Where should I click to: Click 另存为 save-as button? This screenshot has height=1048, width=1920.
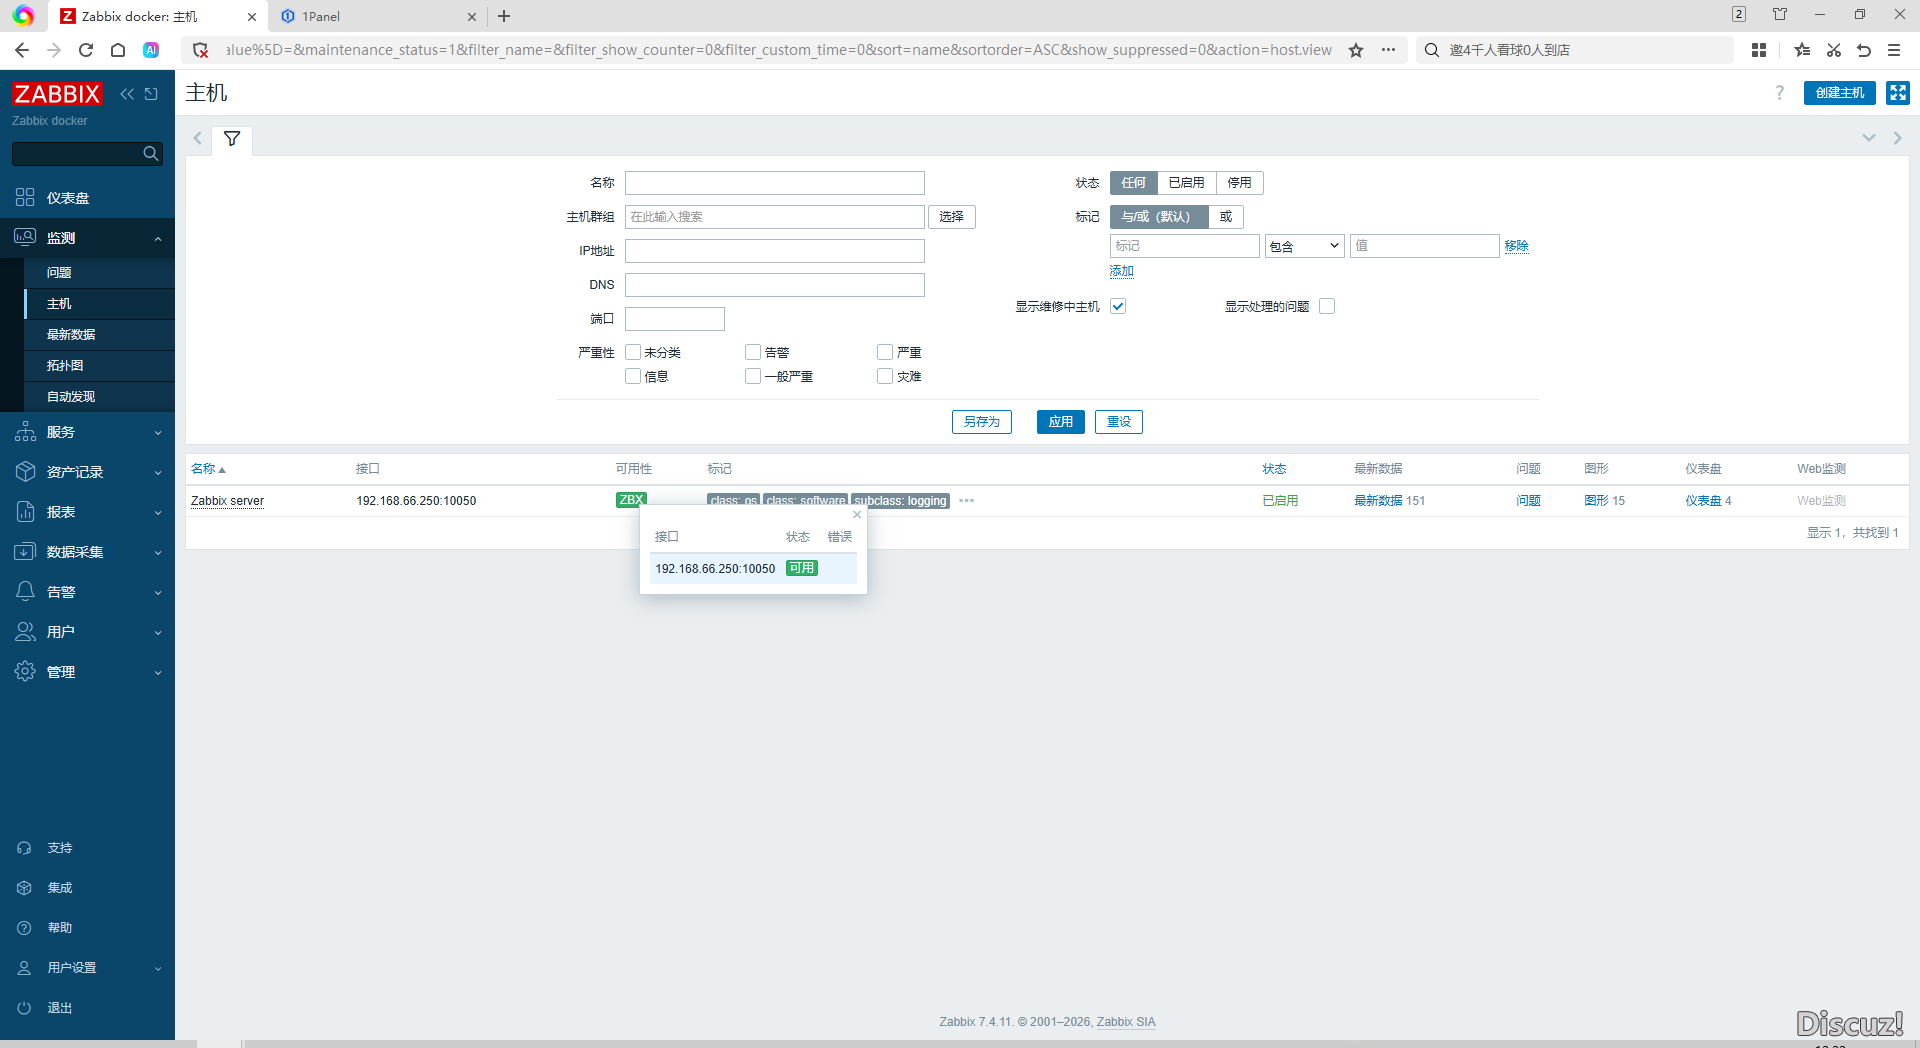coord(982,422)
